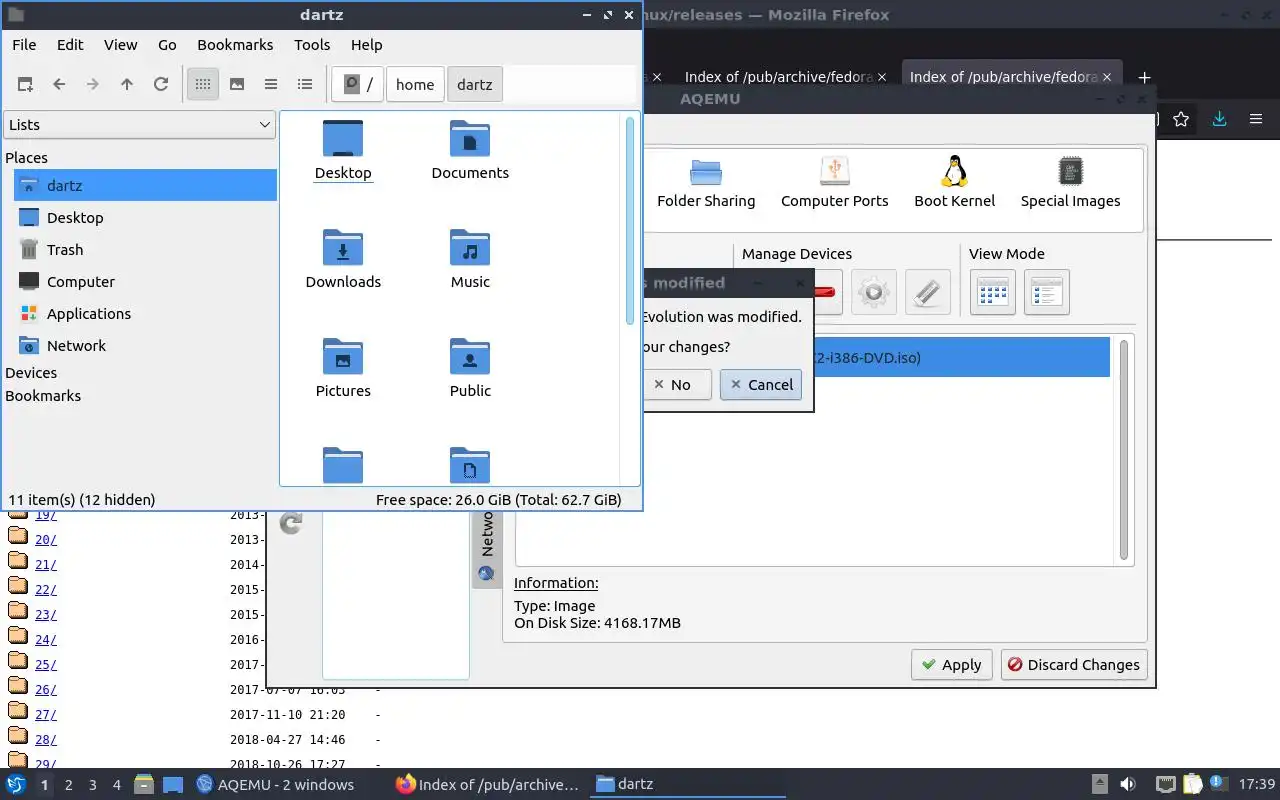
Task: Click the volume icon in system tray
Action: [x=1128, y=785]
